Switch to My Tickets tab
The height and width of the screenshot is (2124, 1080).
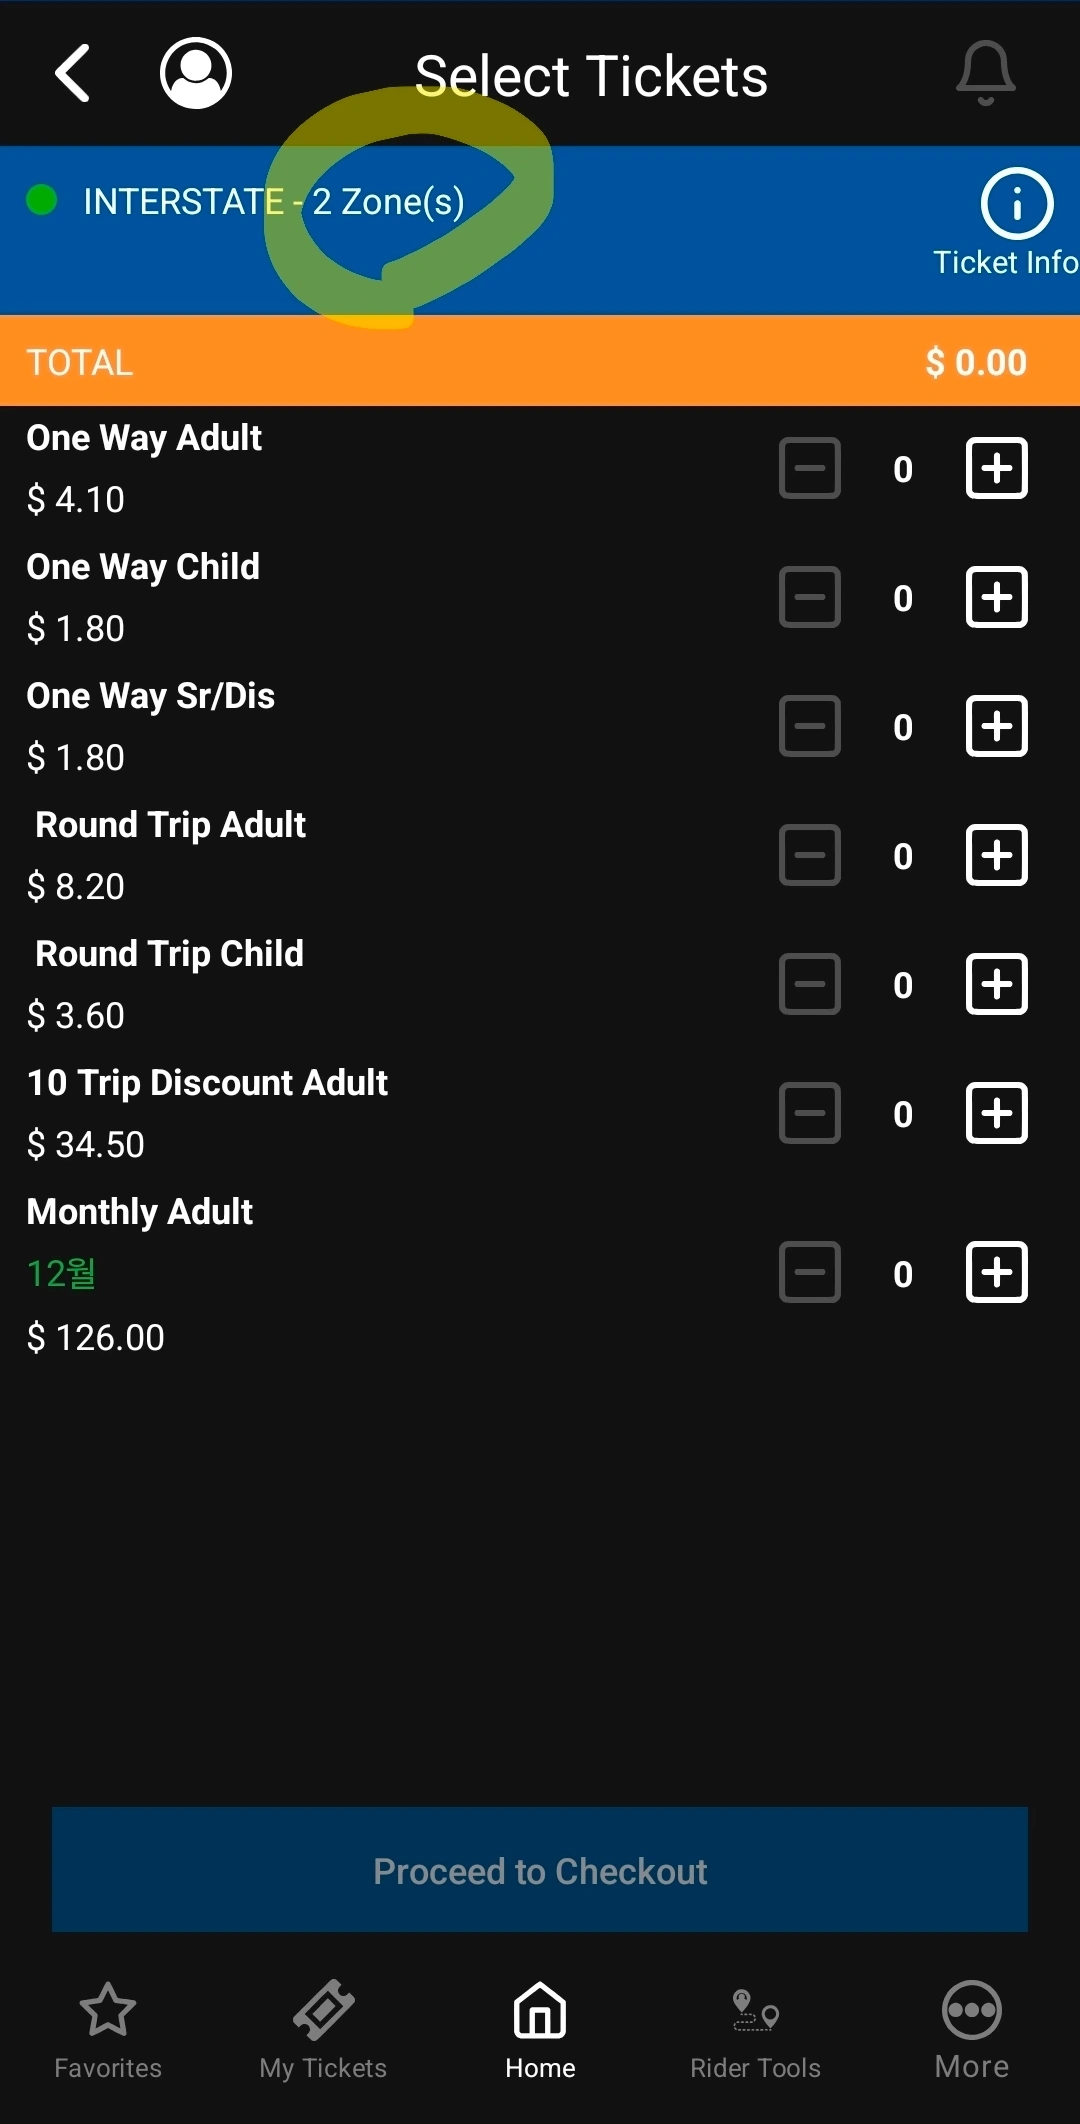pos(323,2030)
